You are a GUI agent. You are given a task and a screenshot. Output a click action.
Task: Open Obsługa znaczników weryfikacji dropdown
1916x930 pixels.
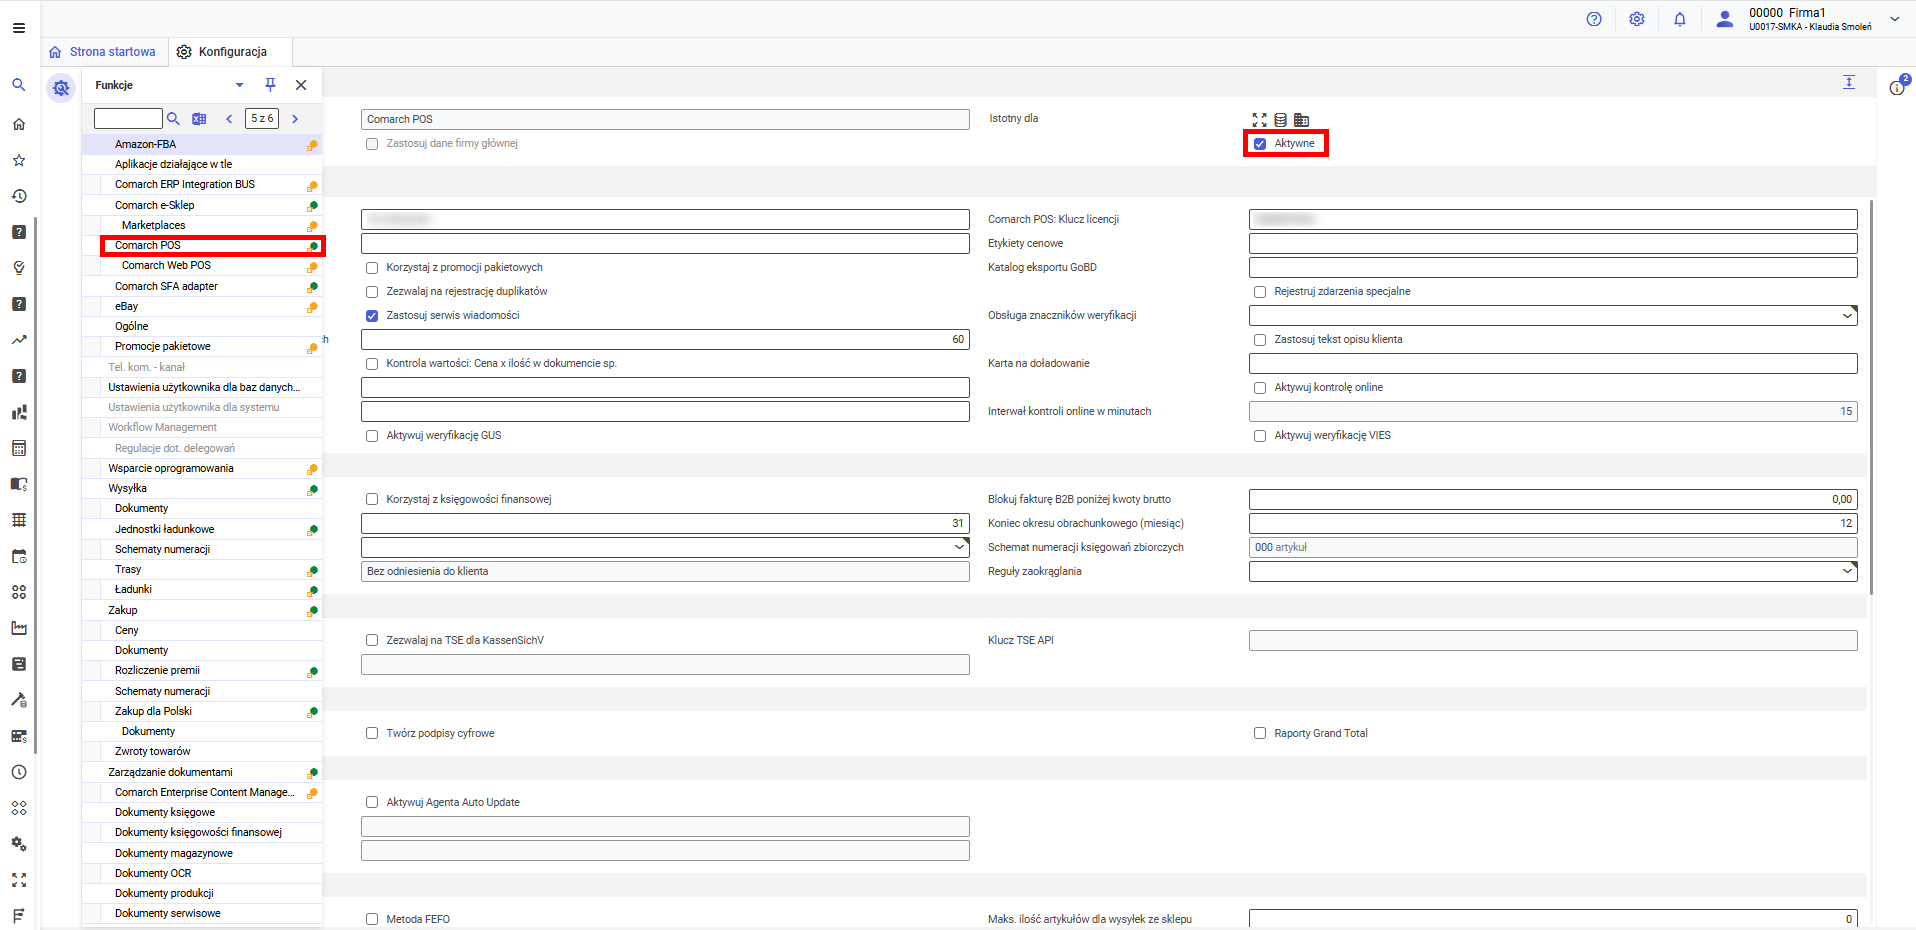1847,316
